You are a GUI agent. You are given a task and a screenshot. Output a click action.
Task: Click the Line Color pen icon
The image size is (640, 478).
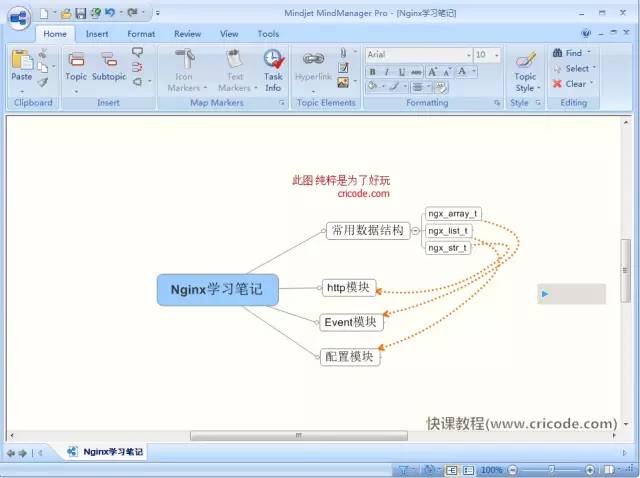394,87
